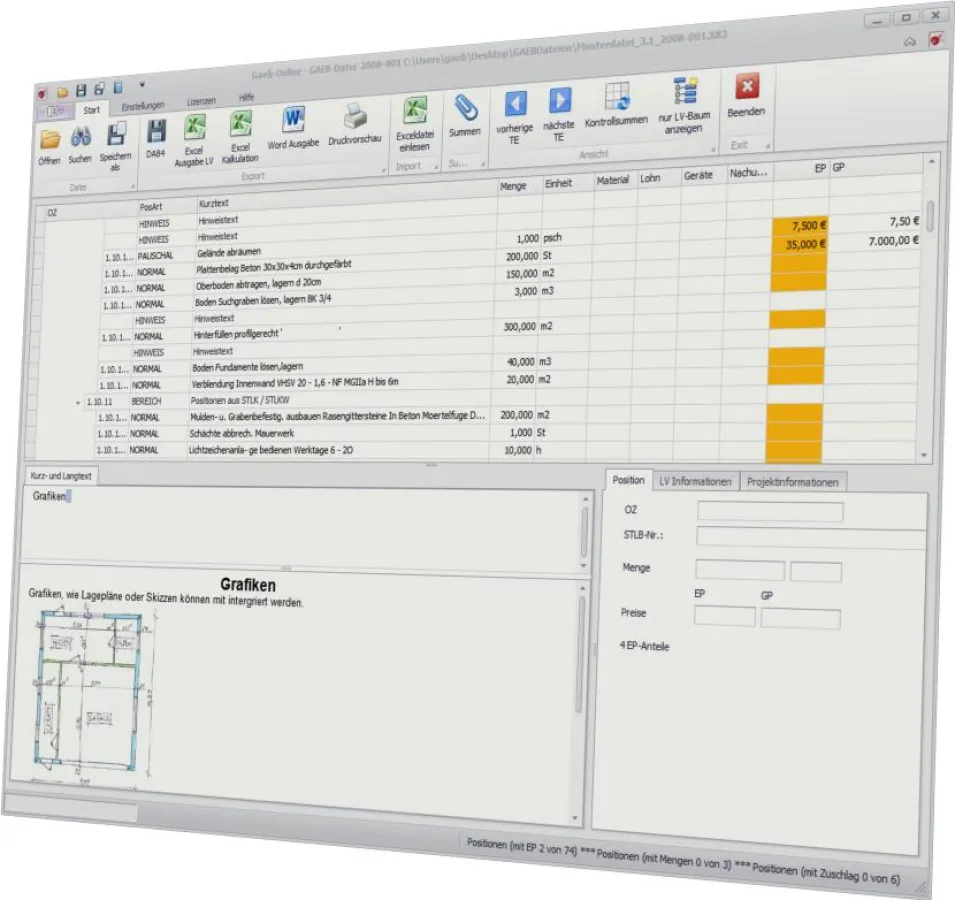955x900 pixels.
Task: Export via the DA84 icon
Action: (x=156, y=131)
